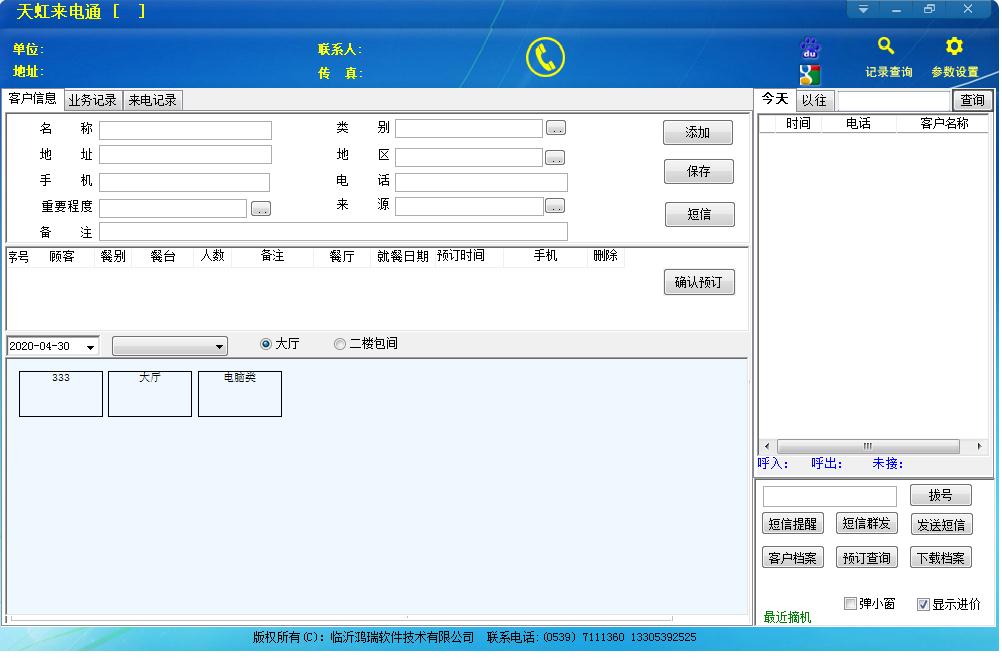Open the 重要程度 browse button
The image size is (1002, 658).
click(261, 209)
